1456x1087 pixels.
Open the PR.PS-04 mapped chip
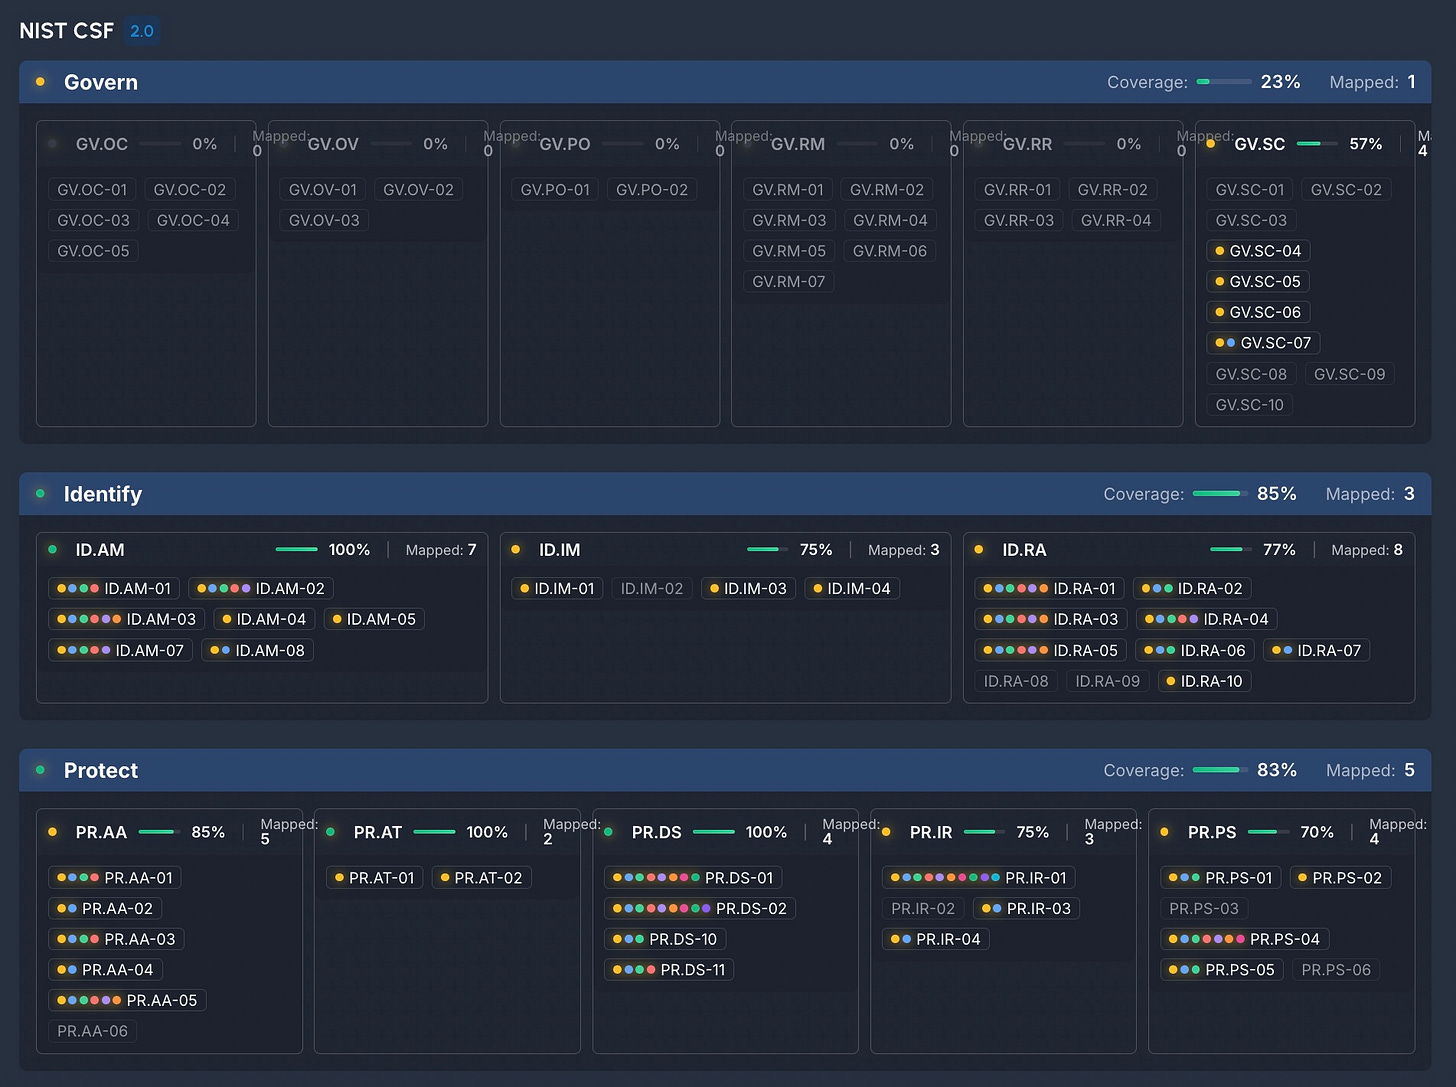pyautogui.click(x=1244, y=939)
